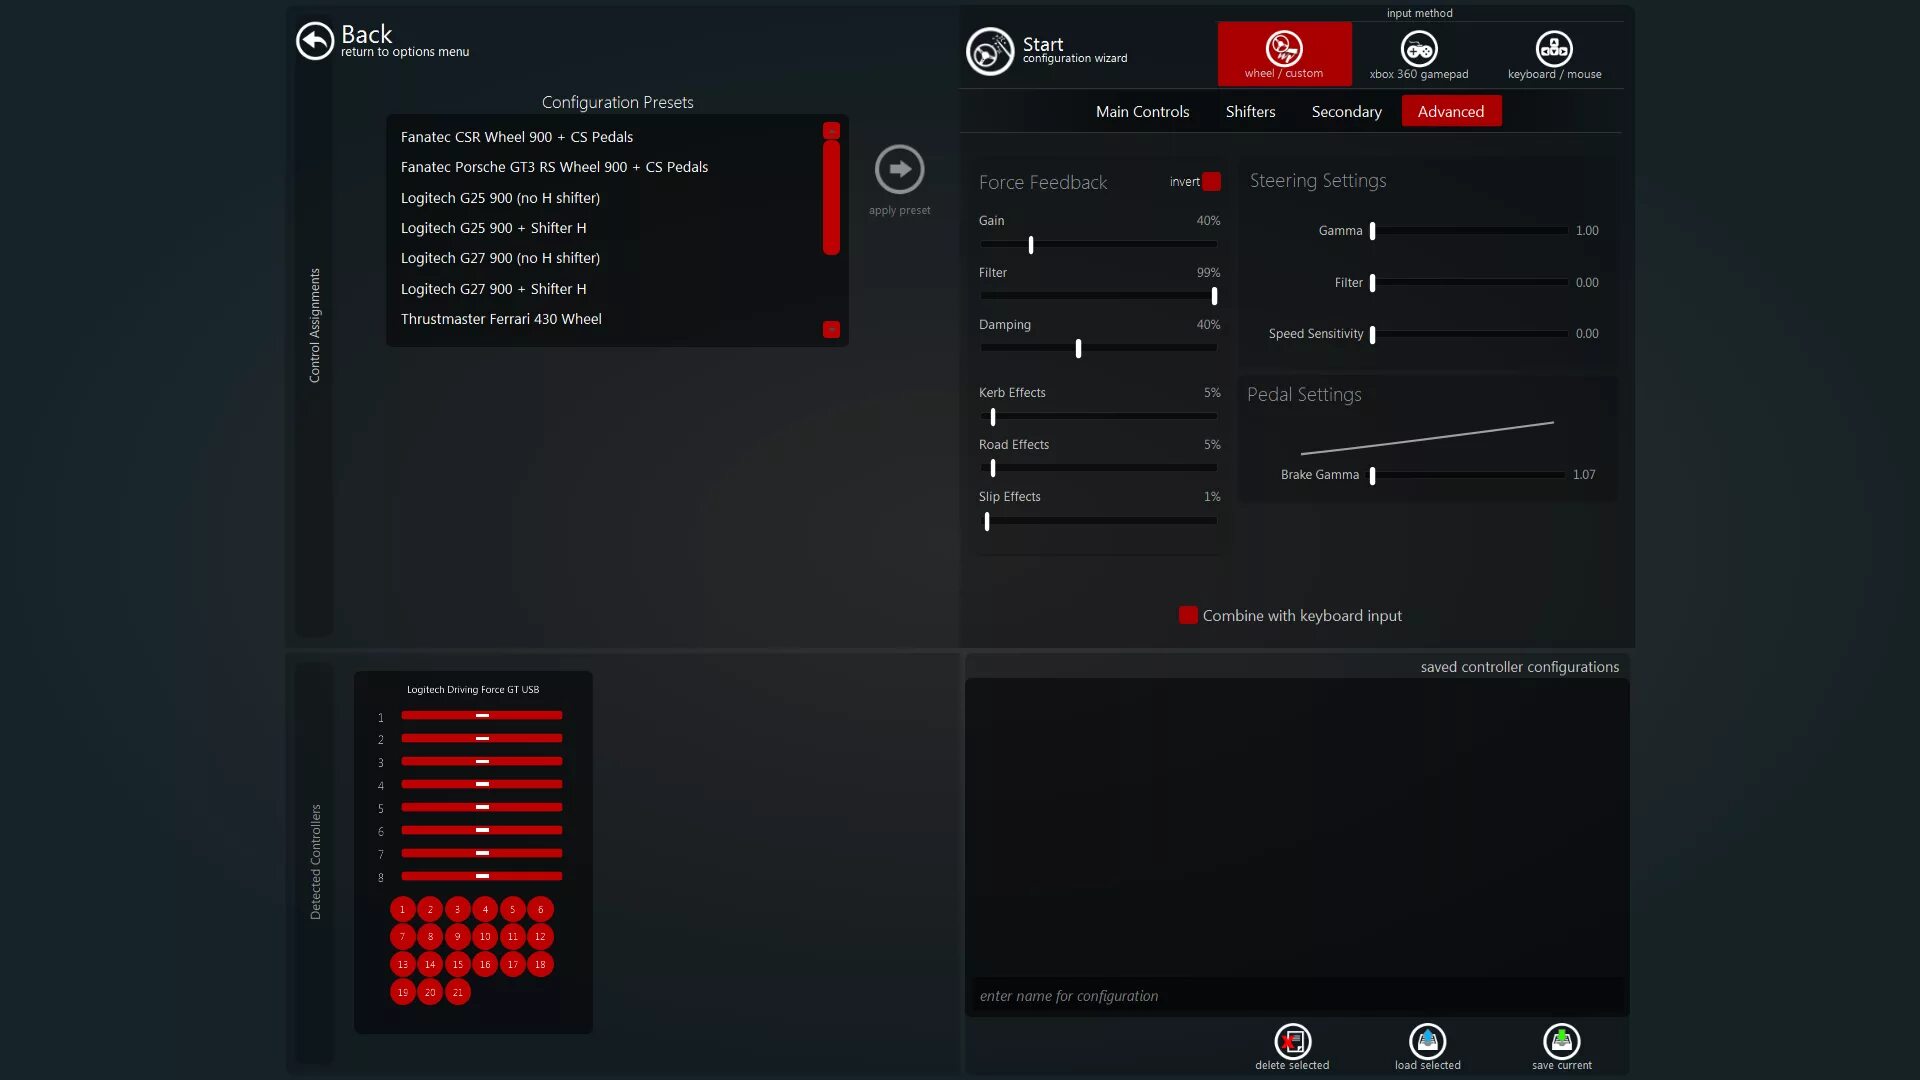Viewport: 1920px width, 1080px height.
Task: Select wheel / custom input method
Action: [1284, 54]
